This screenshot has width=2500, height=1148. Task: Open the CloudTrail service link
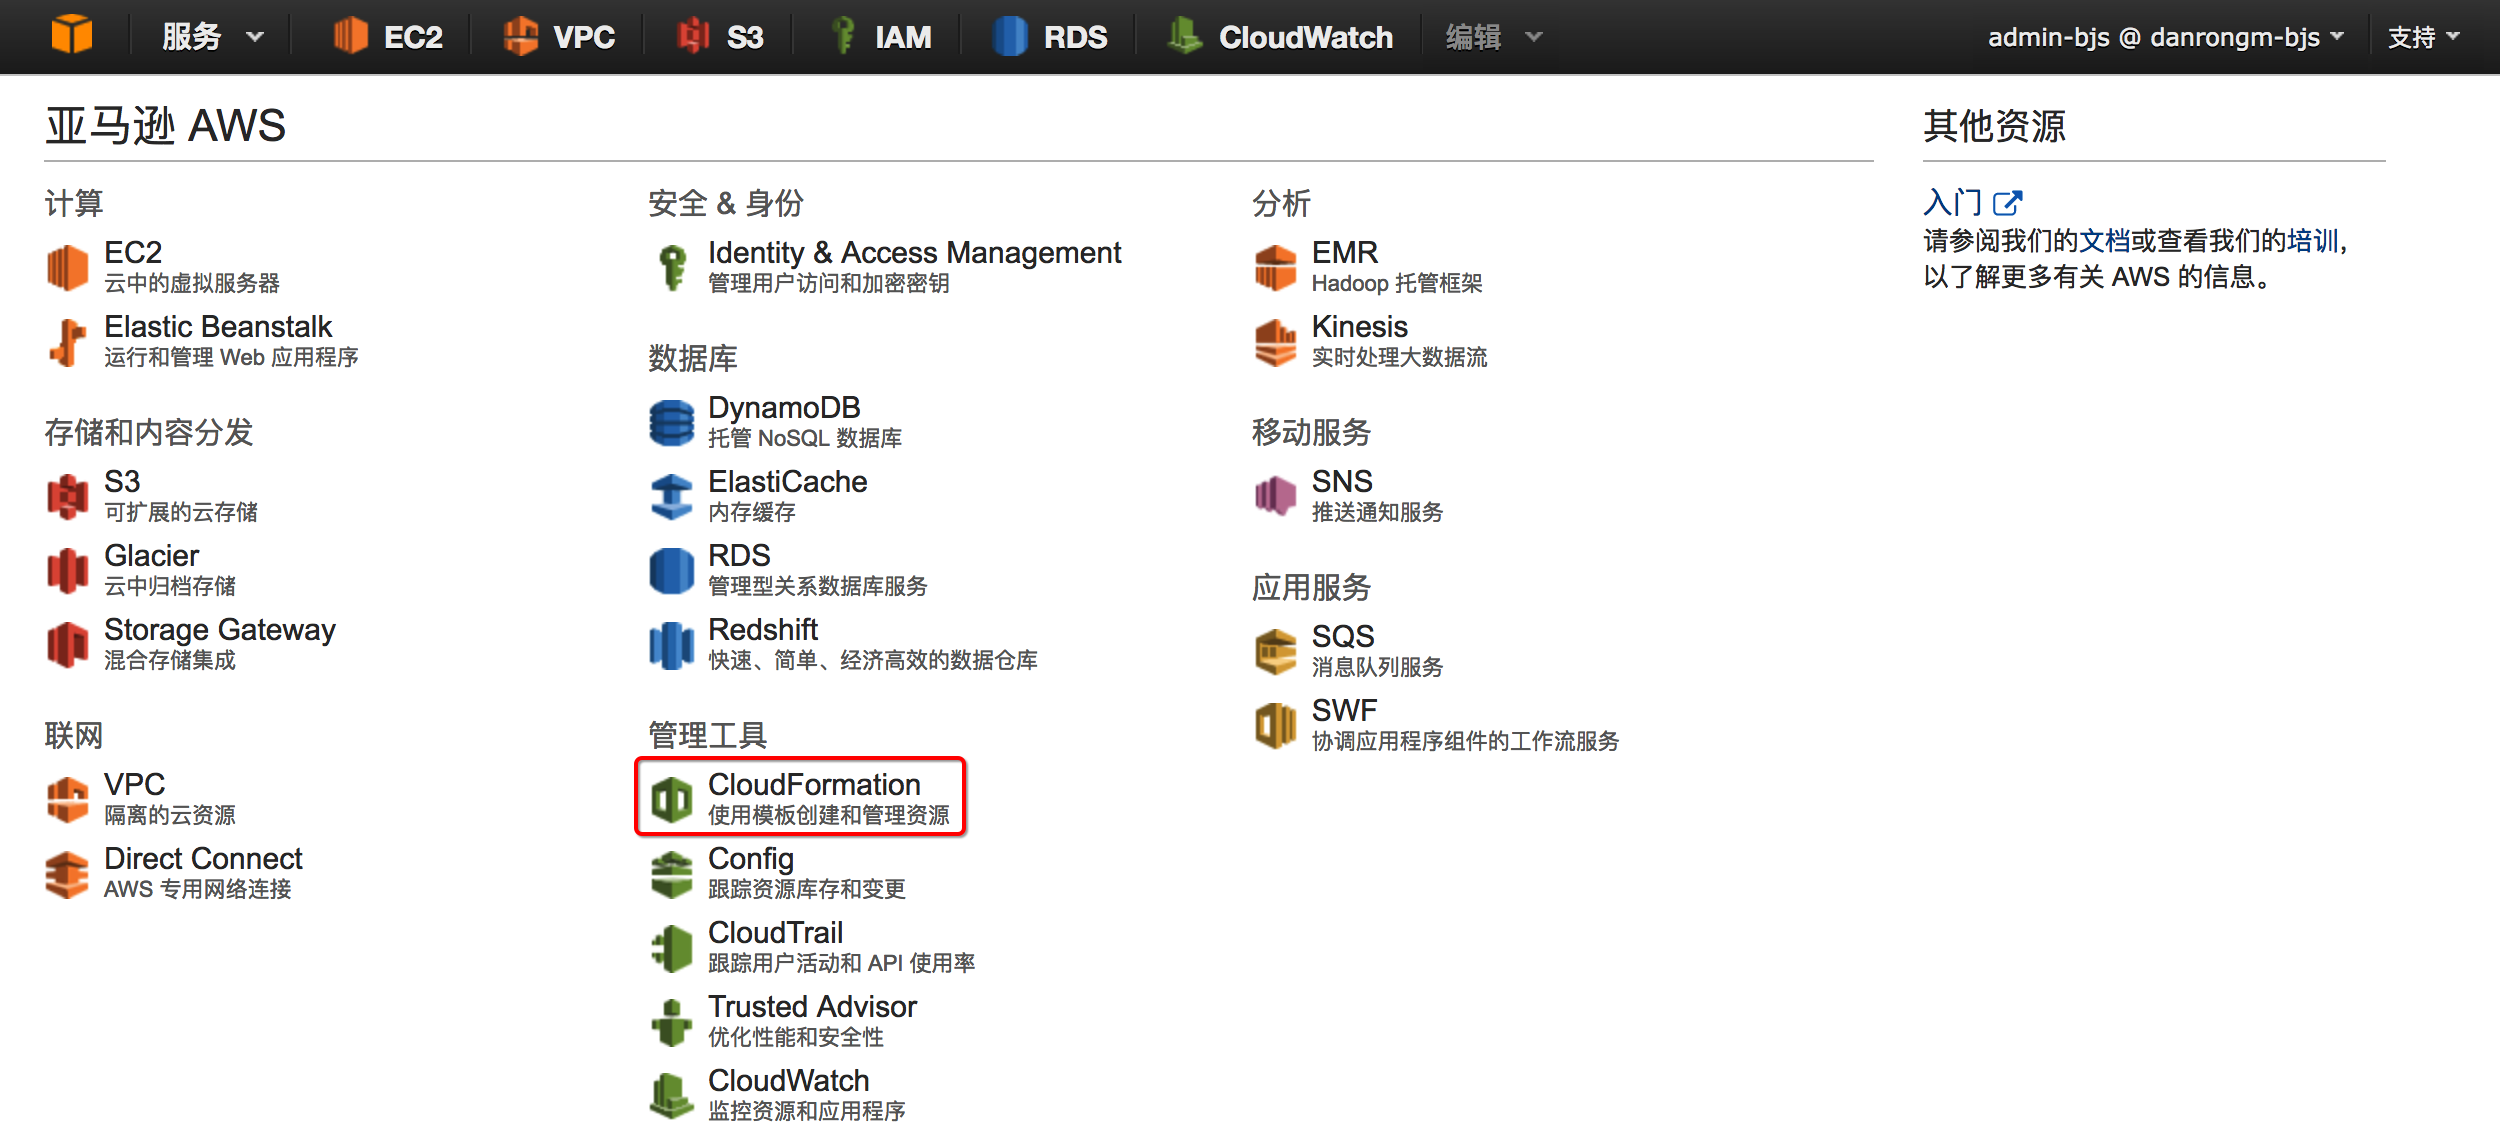(776, 933)
